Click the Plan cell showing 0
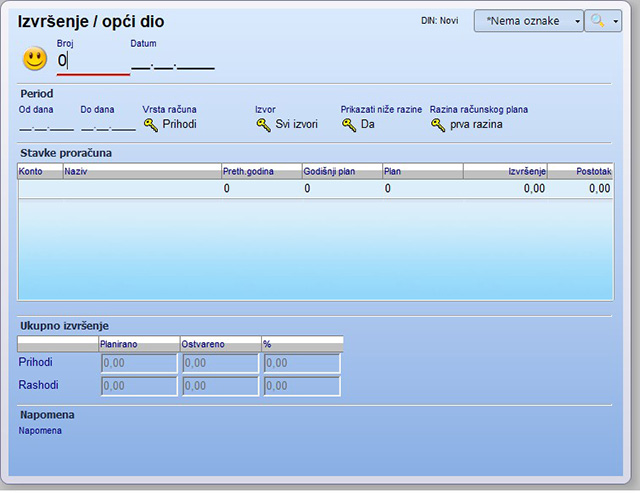Screen dimensions: 640x493 (x=423, y=189)
